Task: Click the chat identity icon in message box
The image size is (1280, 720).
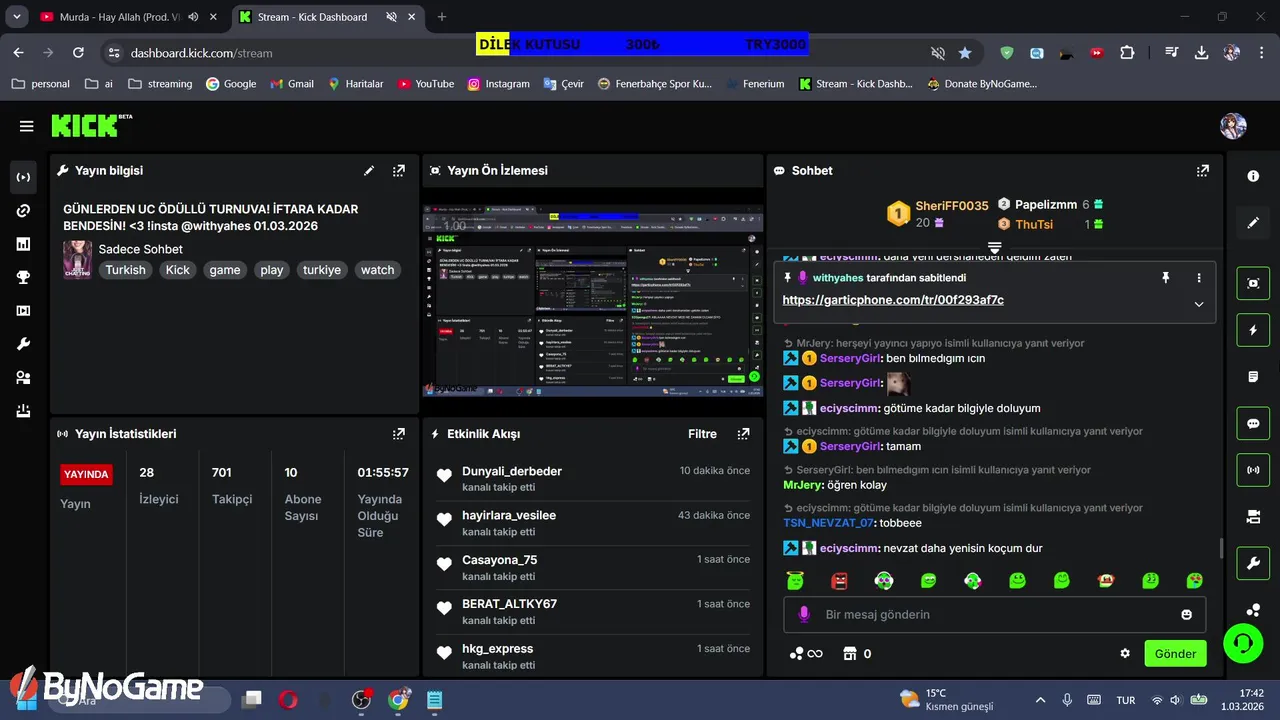Action: click(803, 615)
